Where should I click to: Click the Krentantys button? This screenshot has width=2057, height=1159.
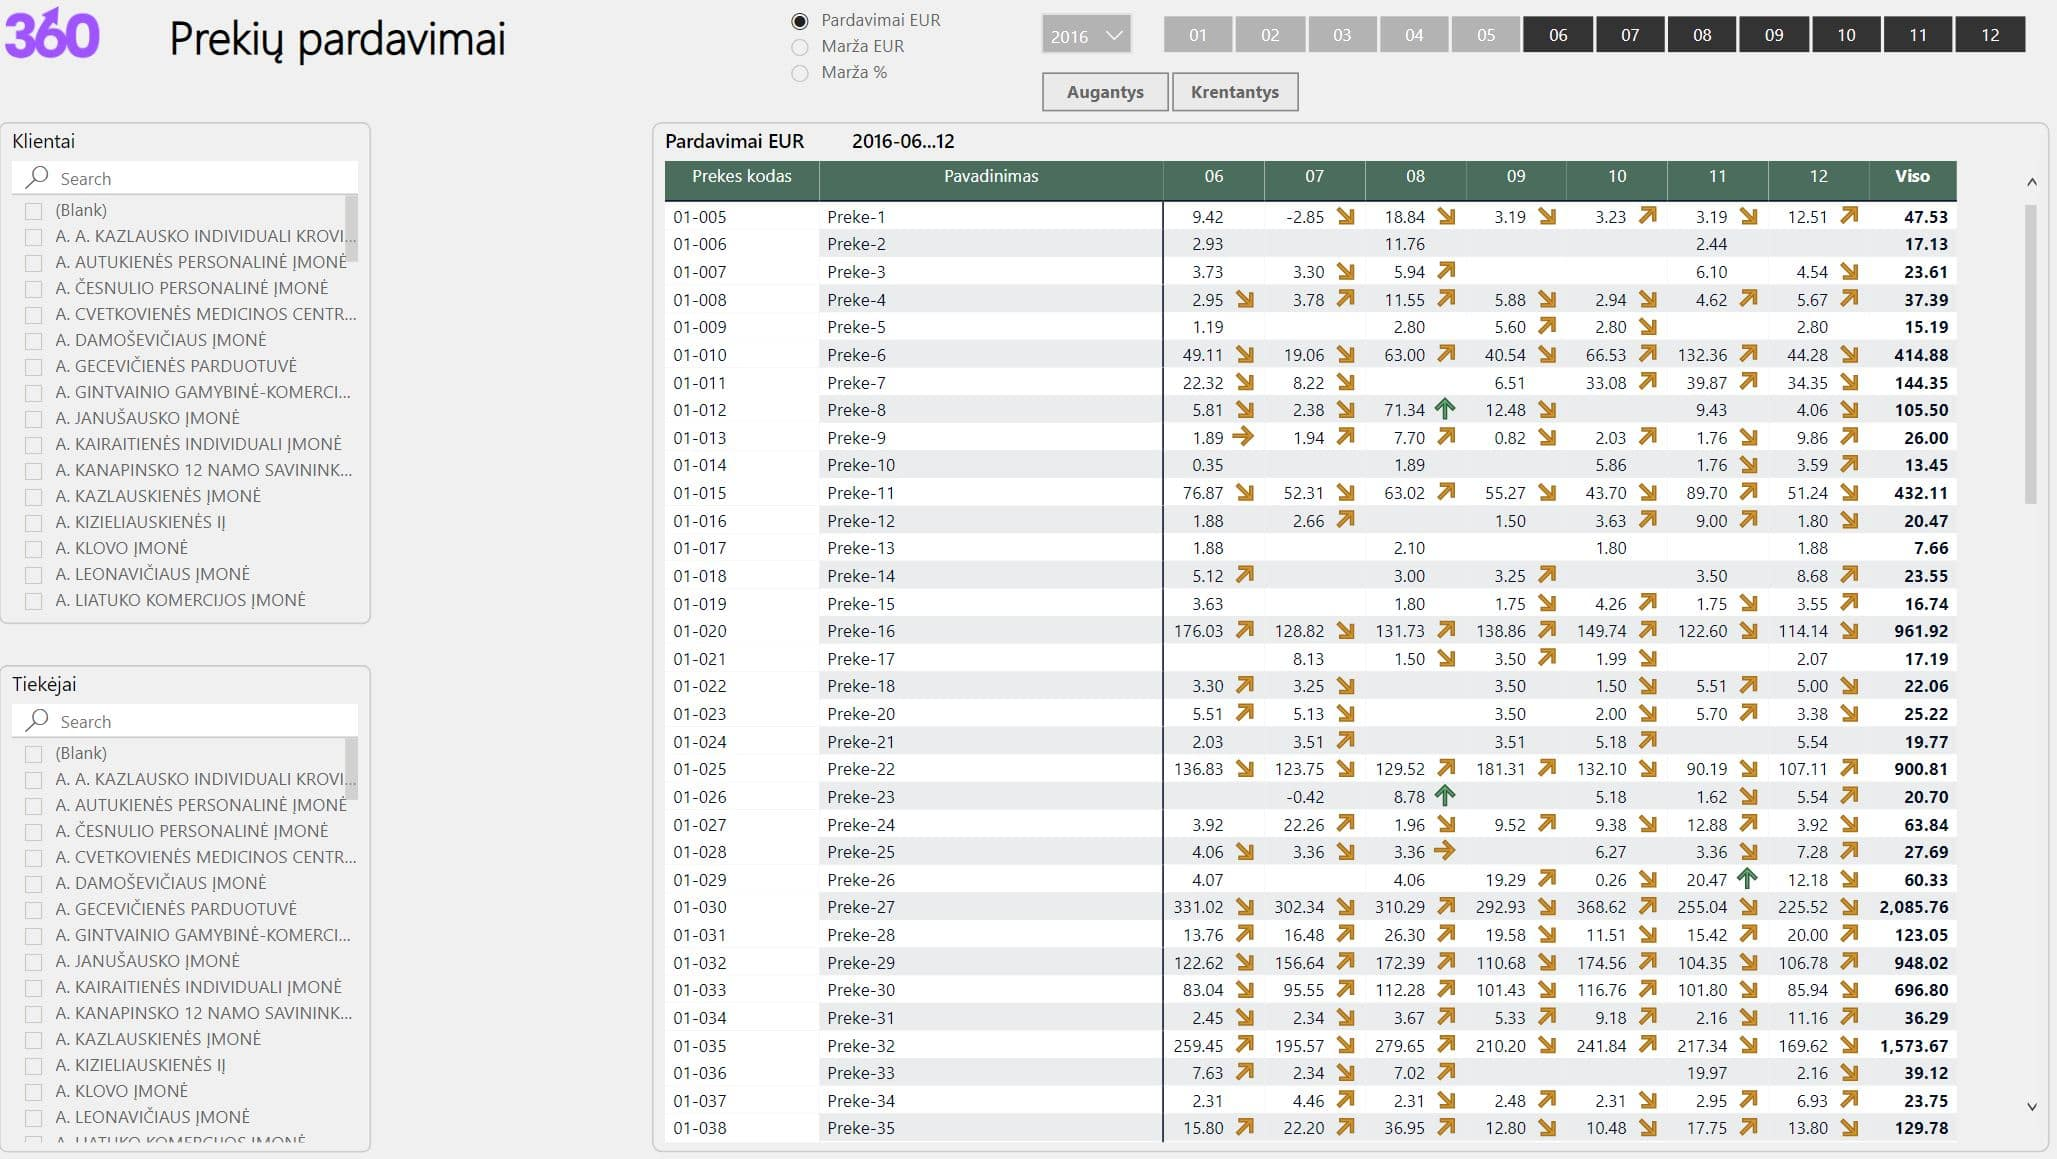[1235, 92]
